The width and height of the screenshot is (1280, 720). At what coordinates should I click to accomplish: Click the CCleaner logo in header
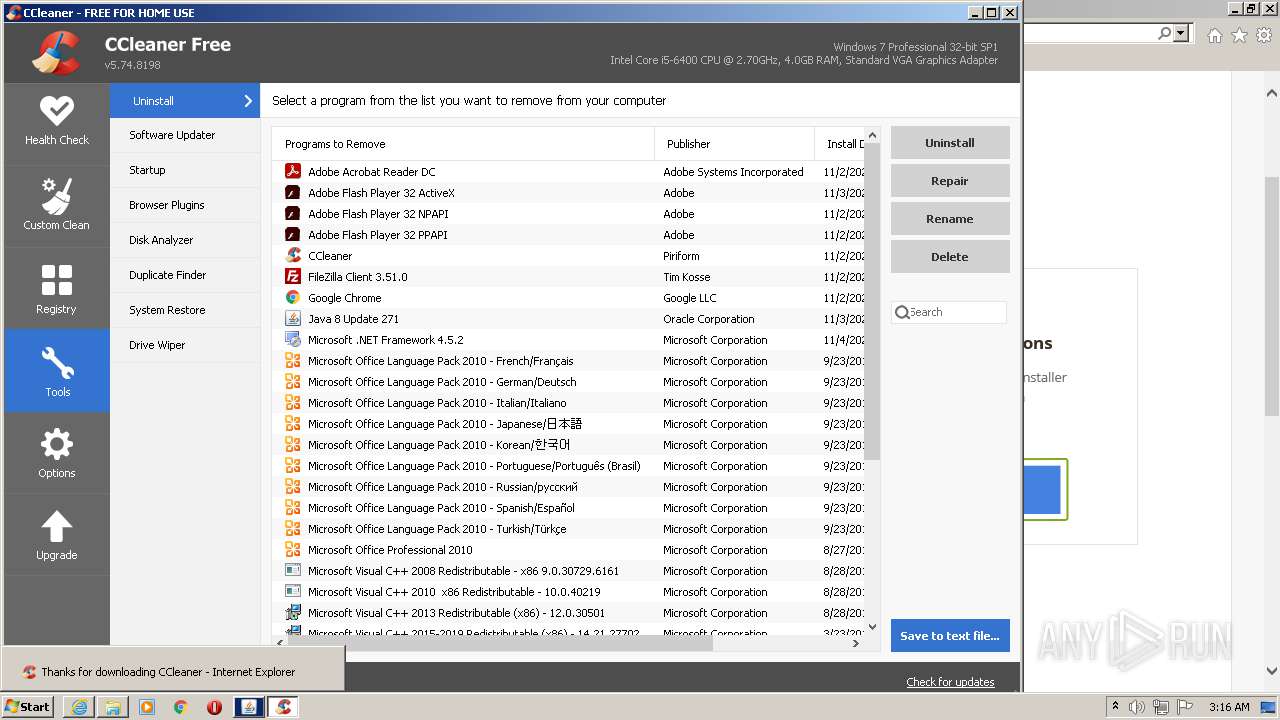pyautogui.click(x=56, y=53)
